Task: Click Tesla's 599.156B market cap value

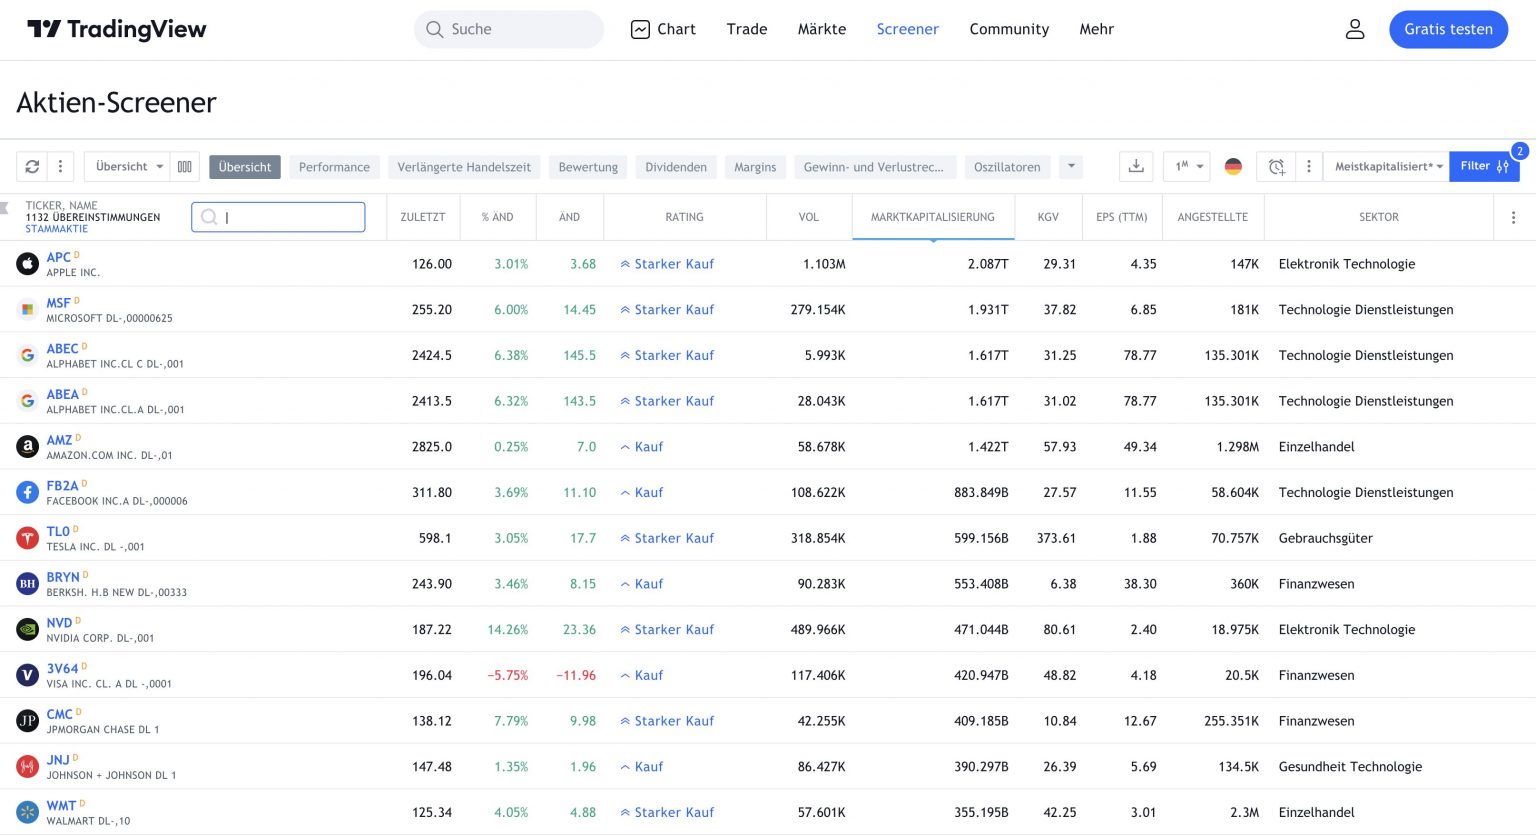Action: pos(981,538)
